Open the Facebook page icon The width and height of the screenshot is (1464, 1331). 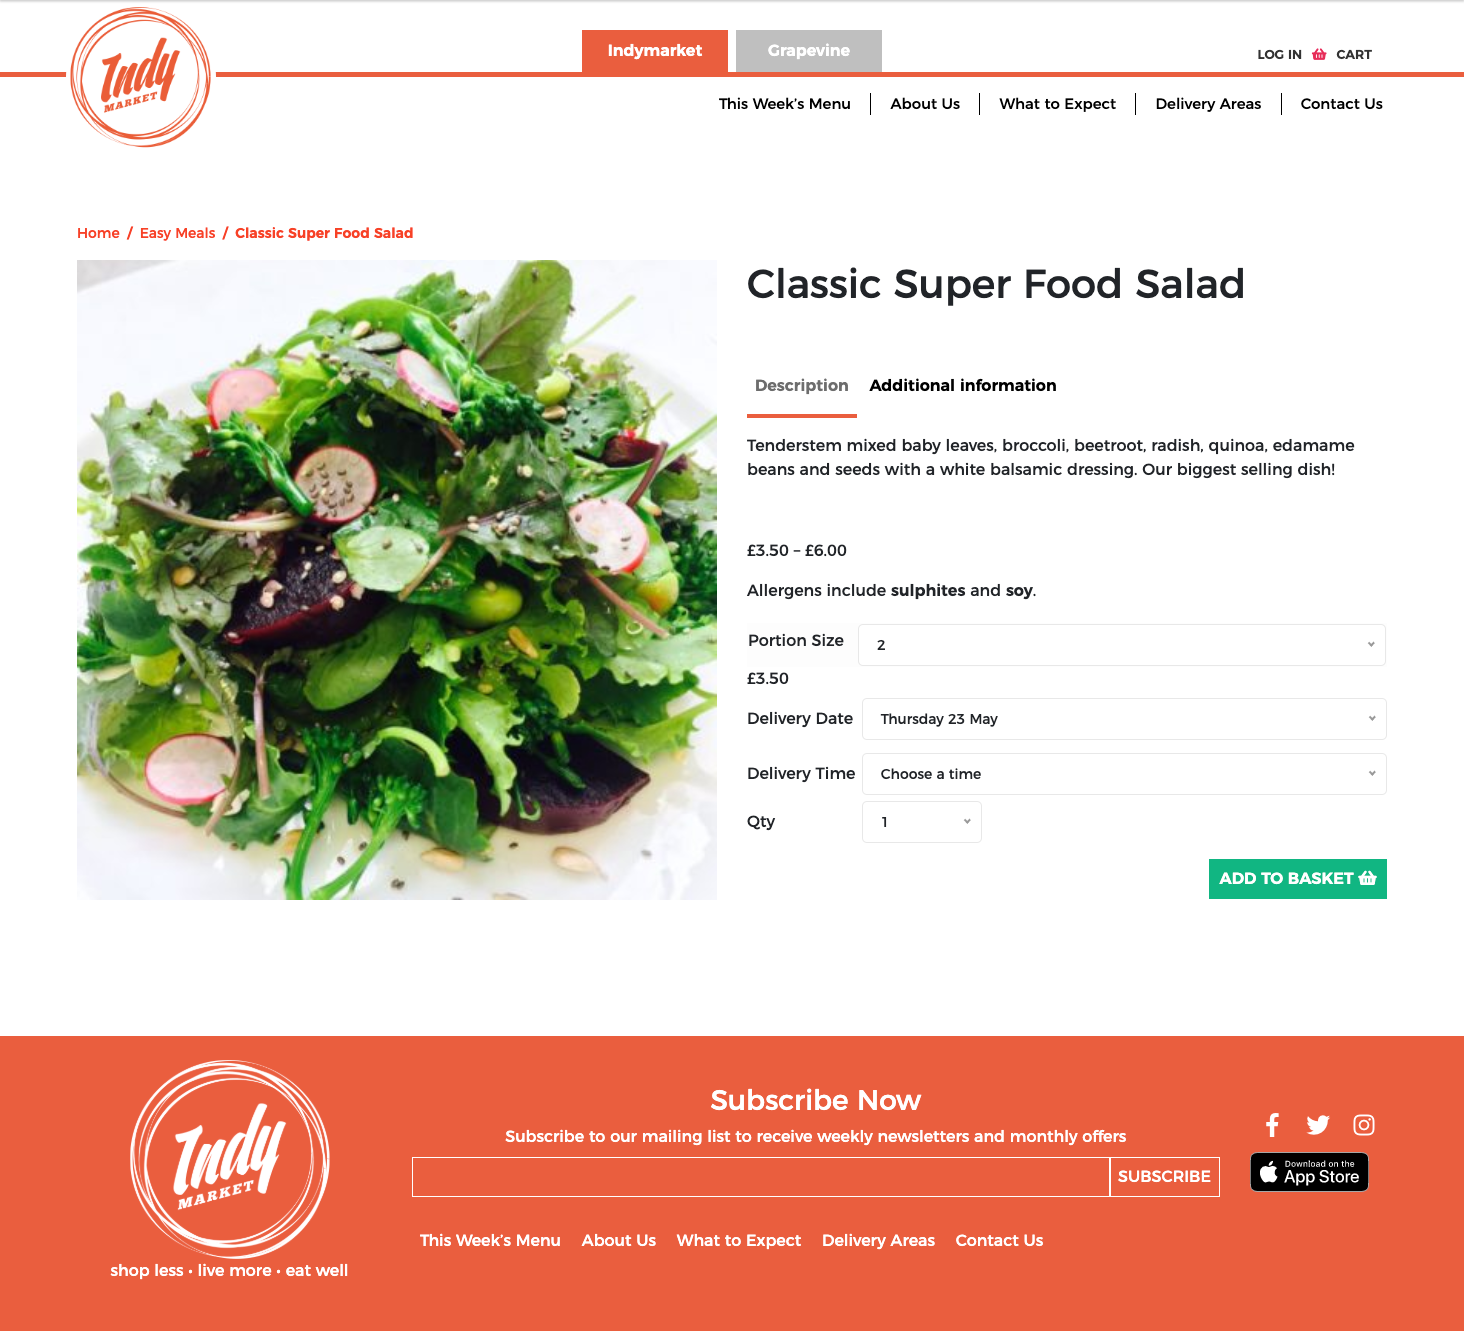[1272, 1125]
